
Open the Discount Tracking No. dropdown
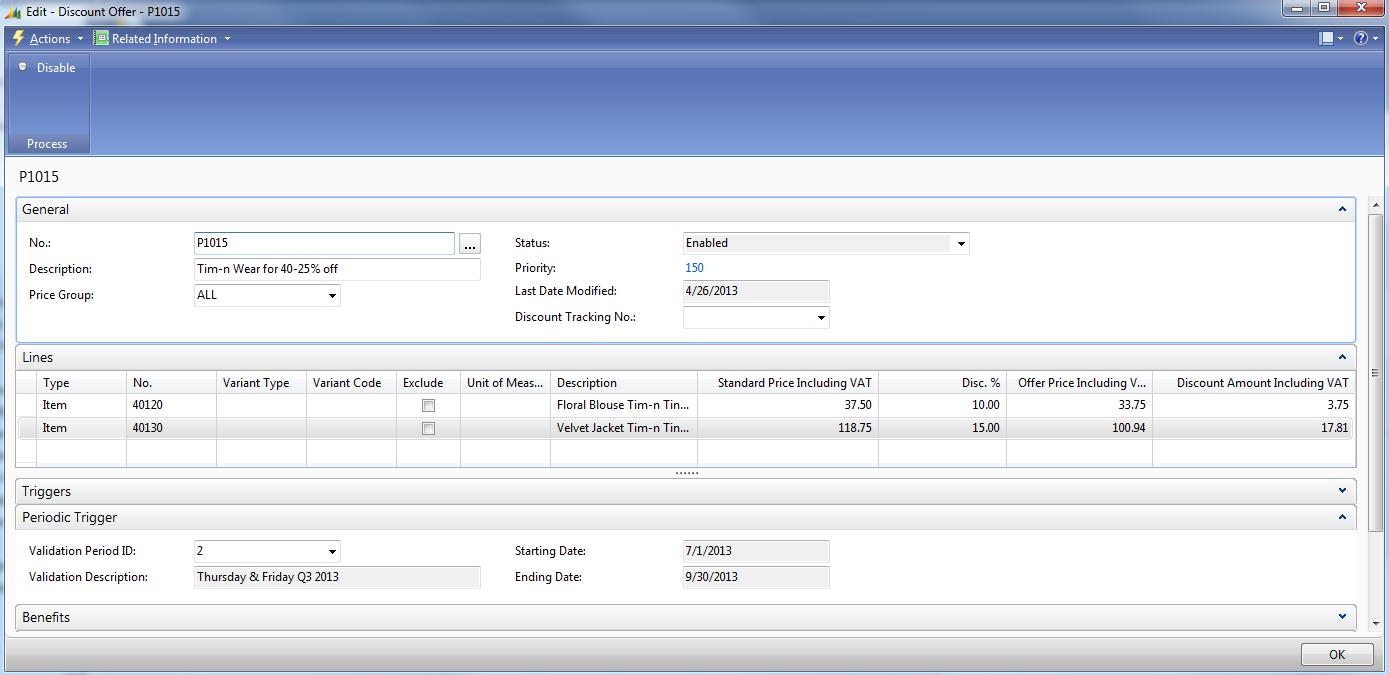(821, 318)
